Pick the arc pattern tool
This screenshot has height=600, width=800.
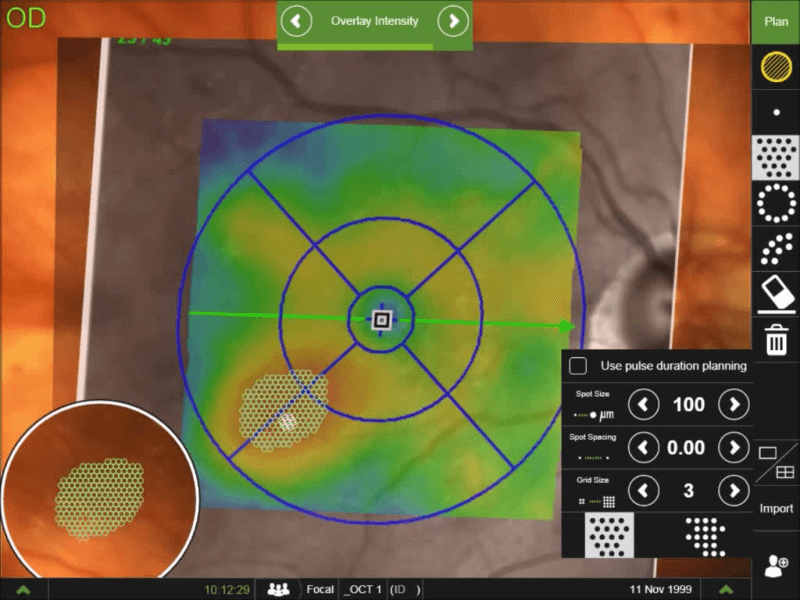(x=776, y=248)
